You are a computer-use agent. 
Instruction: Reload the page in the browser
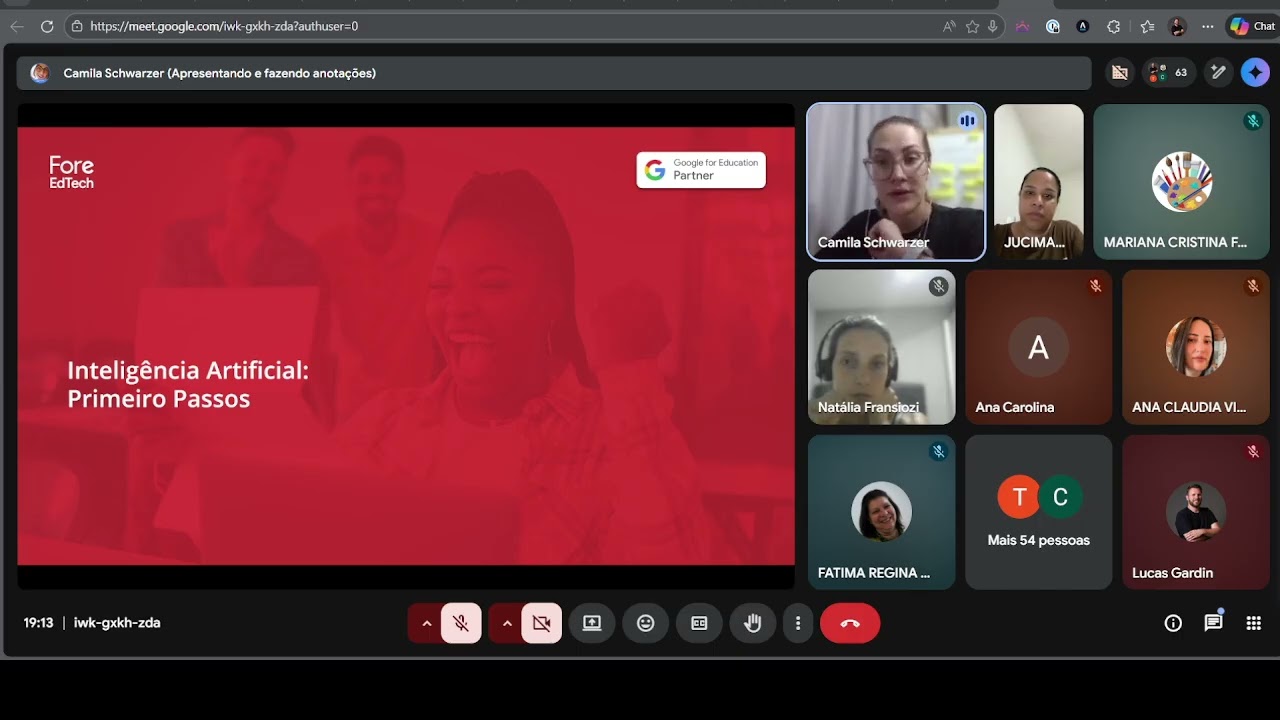click(x=47, y=26)
